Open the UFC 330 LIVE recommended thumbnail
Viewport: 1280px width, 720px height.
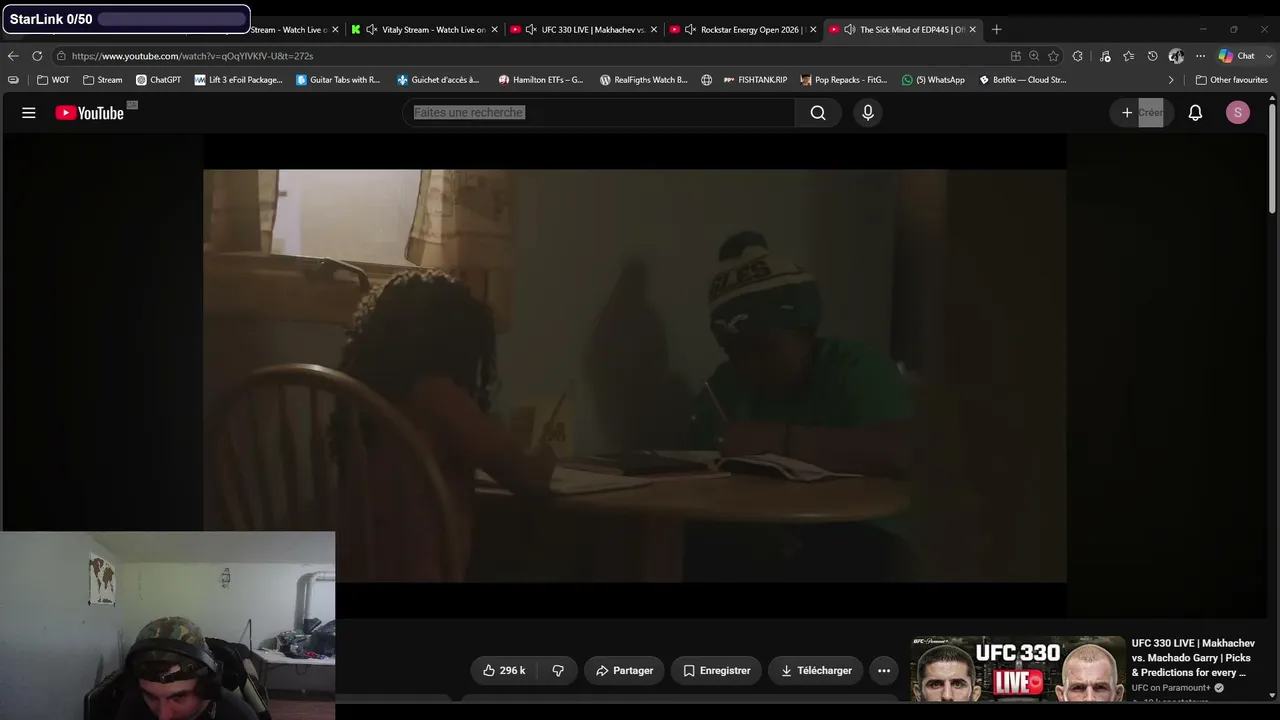(1018, 669)
